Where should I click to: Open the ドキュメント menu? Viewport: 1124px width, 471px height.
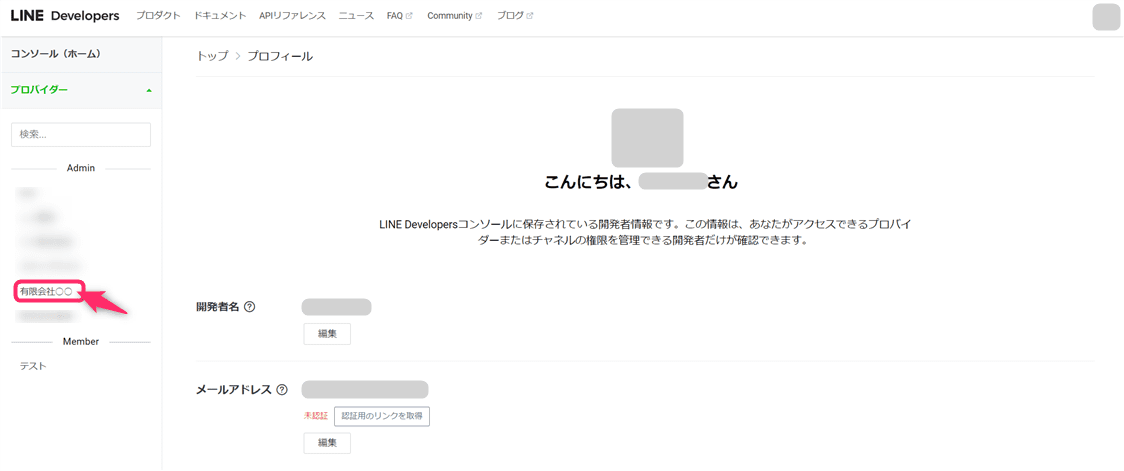(x=220, y=16)
